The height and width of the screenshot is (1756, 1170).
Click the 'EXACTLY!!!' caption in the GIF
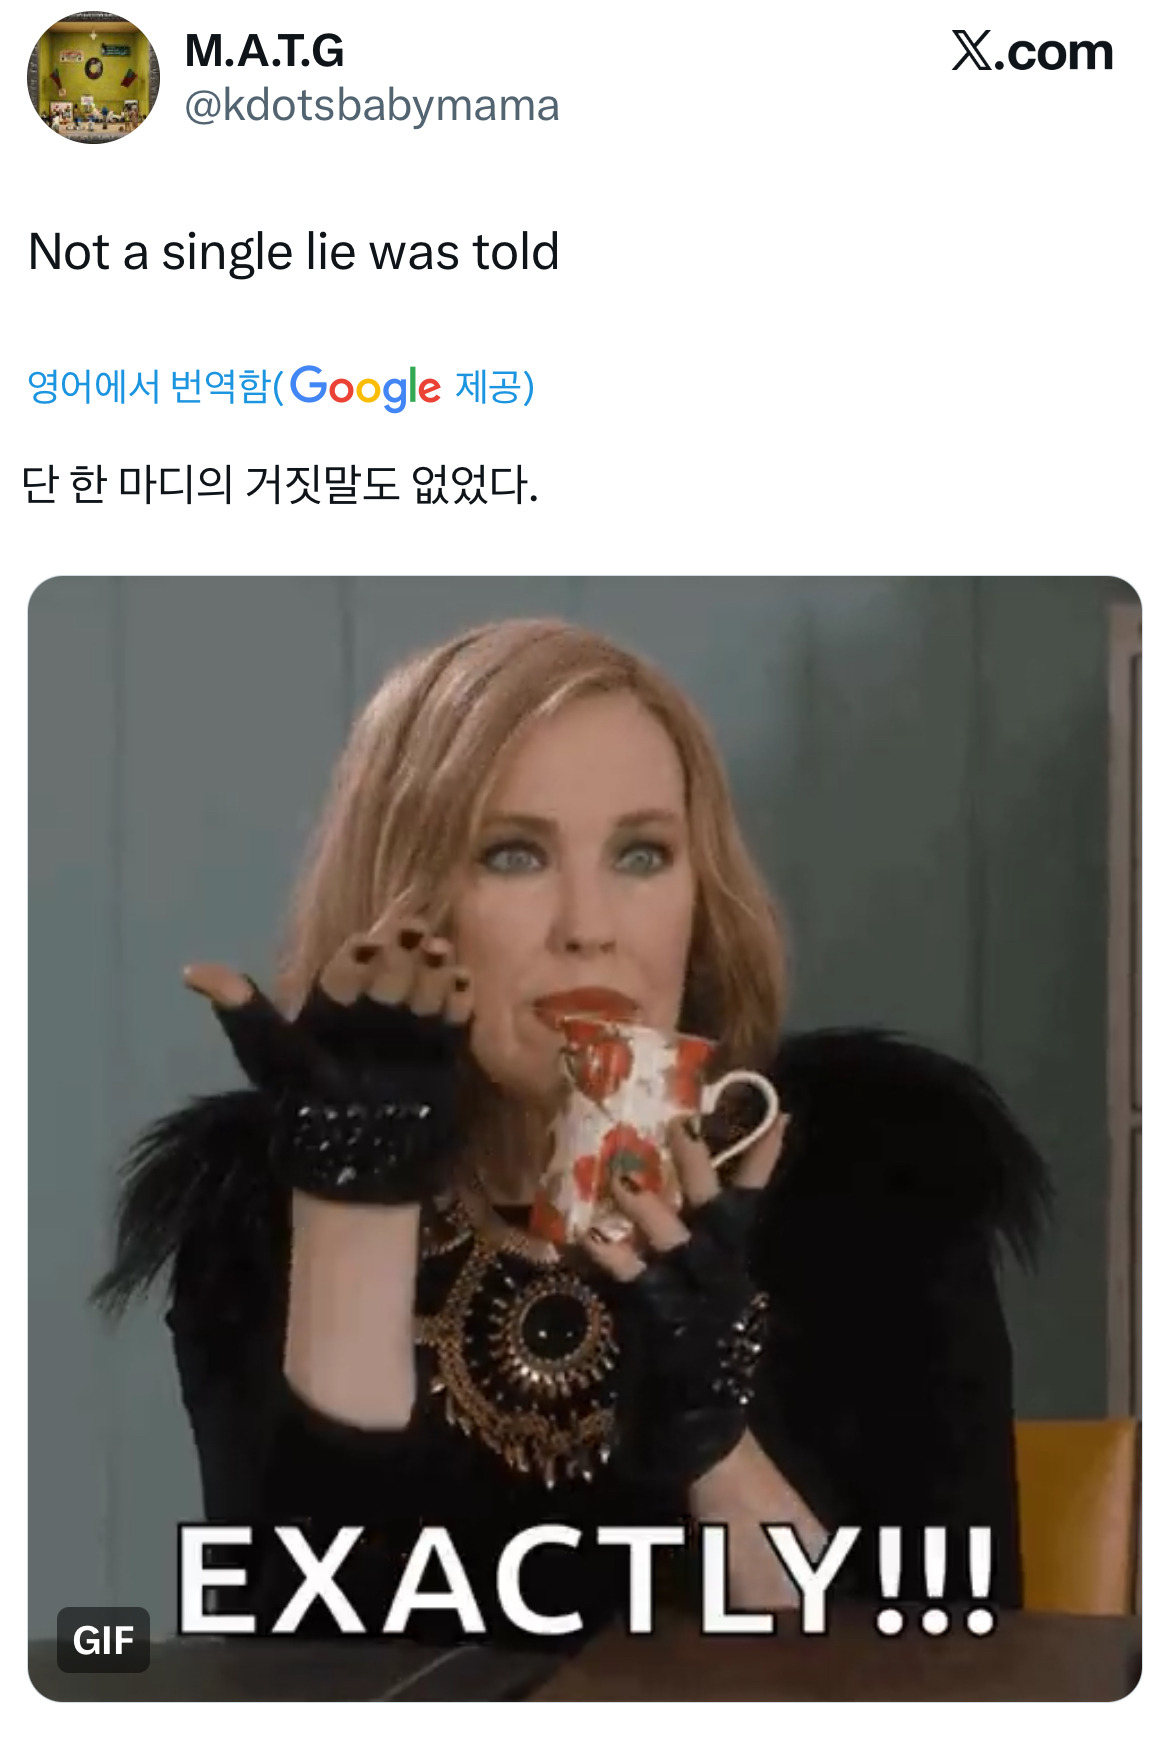tap(586, 1579)
